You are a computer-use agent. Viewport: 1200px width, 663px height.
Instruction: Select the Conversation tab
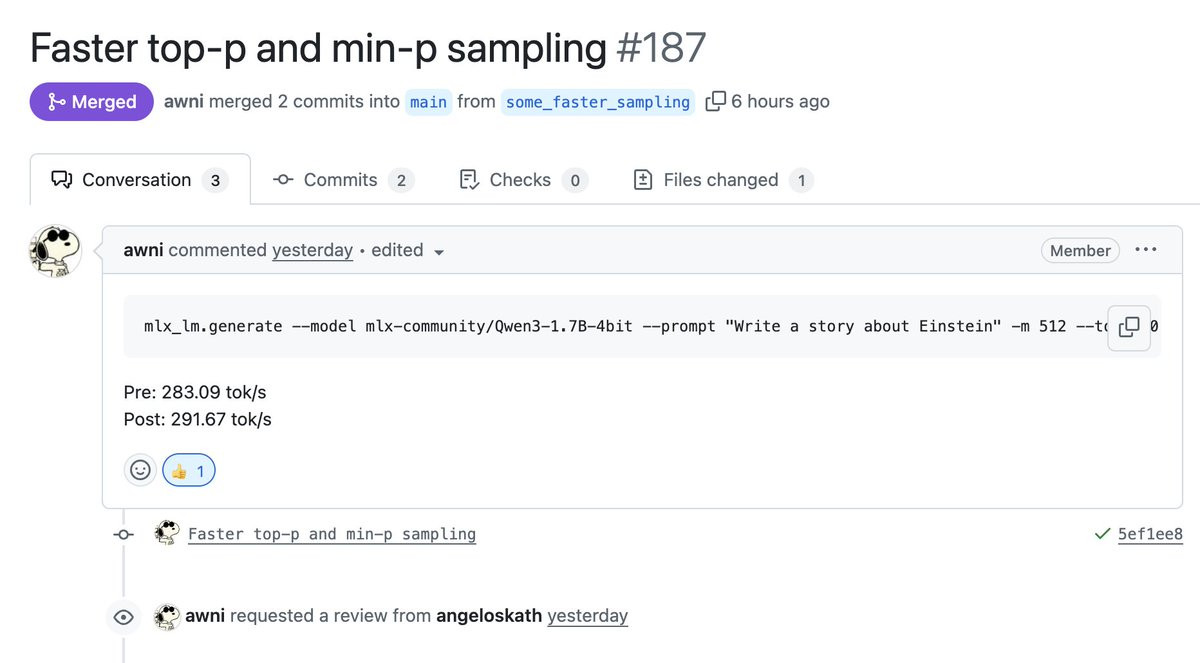[x=140, y=180]
